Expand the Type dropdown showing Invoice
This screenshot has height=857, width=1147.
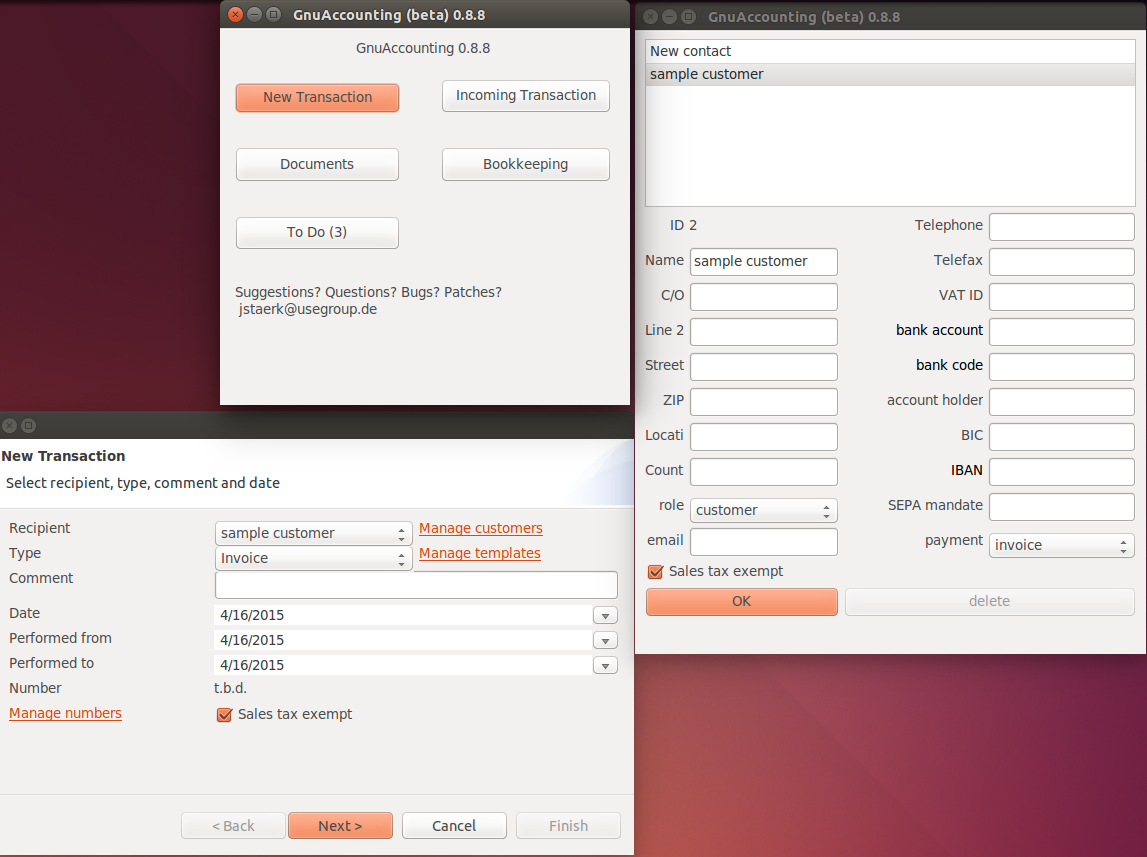(x=314, y=558)
